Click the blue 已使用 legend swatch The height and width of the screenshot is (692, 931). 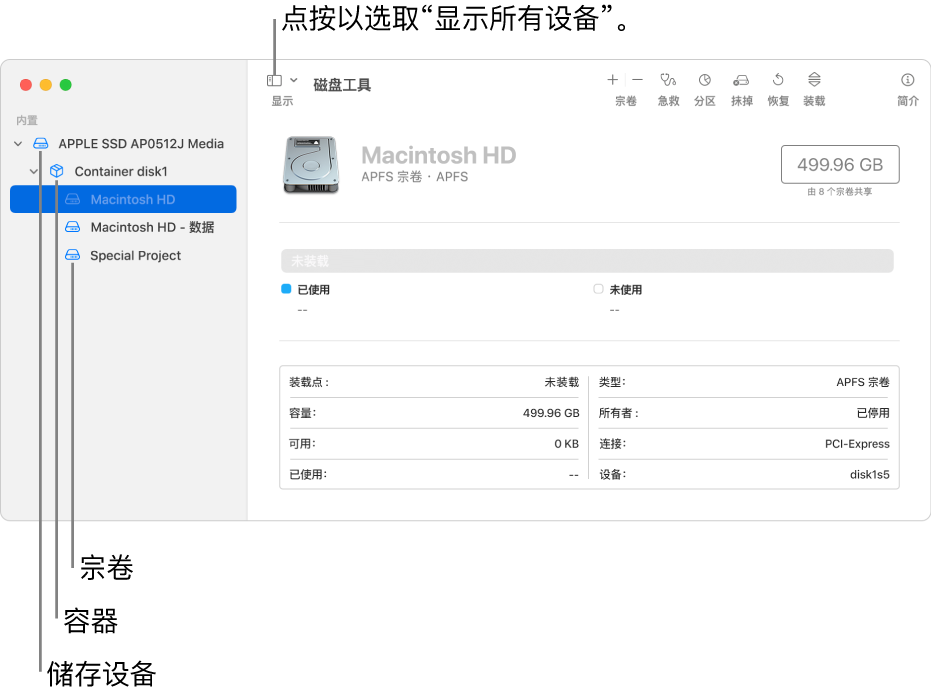tap(286, 289)
